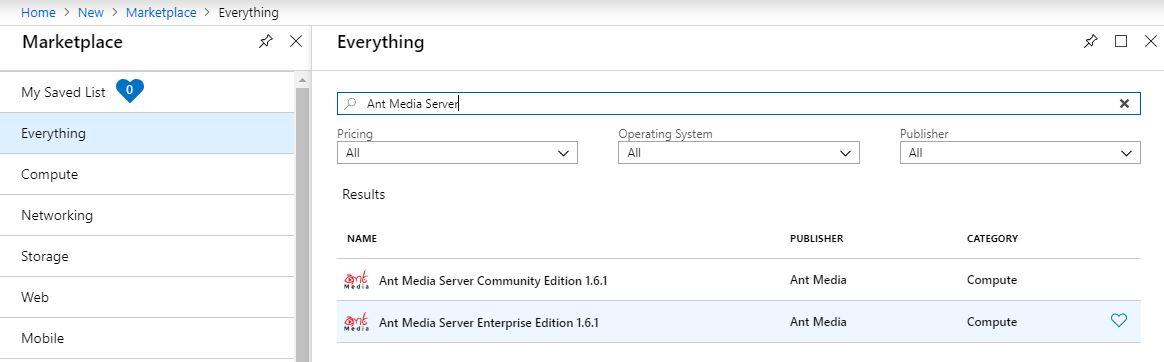The height and width of the screenshot is (362, 1164).
Task: Clear the search box text
Action: coord(1124,104)
